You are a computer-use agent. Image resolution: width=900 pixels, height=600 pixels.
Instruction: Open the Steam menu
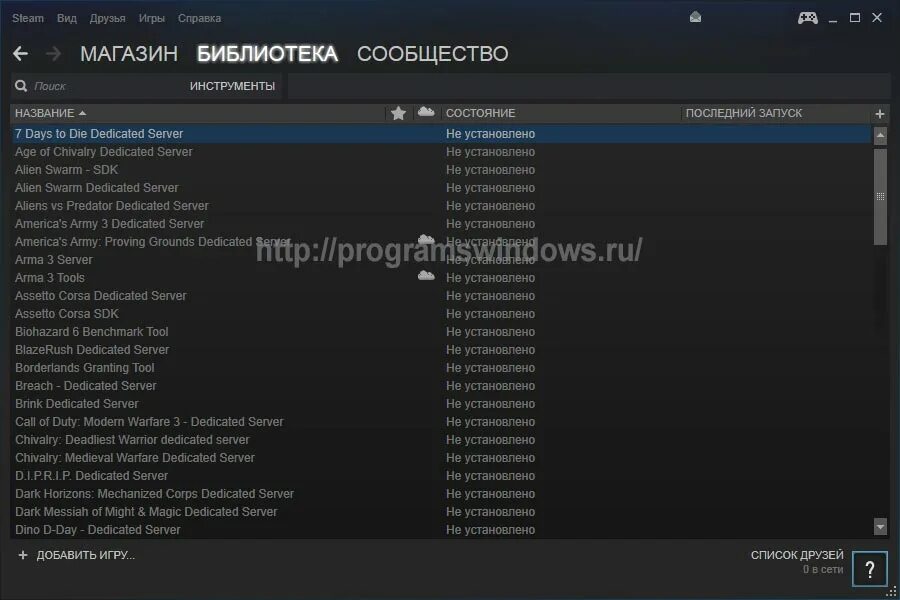pyautogui.click(x=28, y=18)
